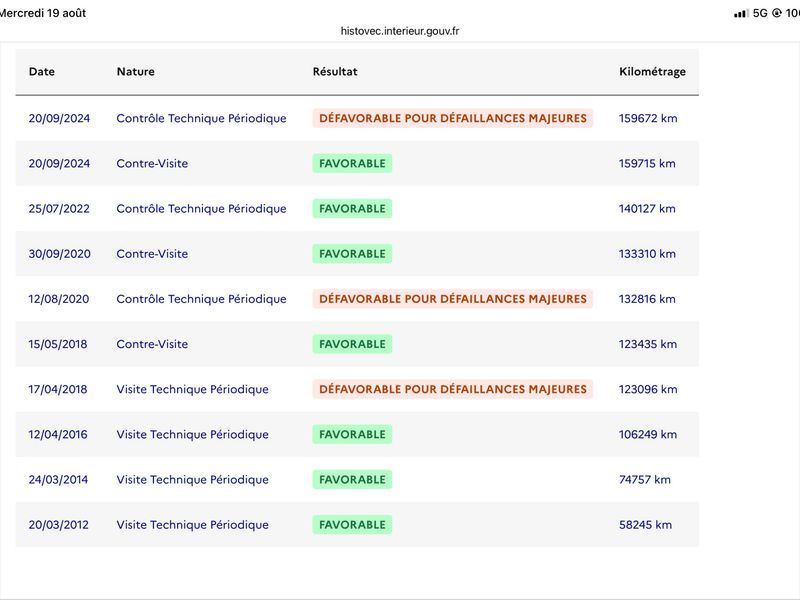This screenshot has height=600, width=800.
Task: Tap the FAVORABLE badge dated 20/03/2012
Action: pyautogui.click(x=352, y=524)
